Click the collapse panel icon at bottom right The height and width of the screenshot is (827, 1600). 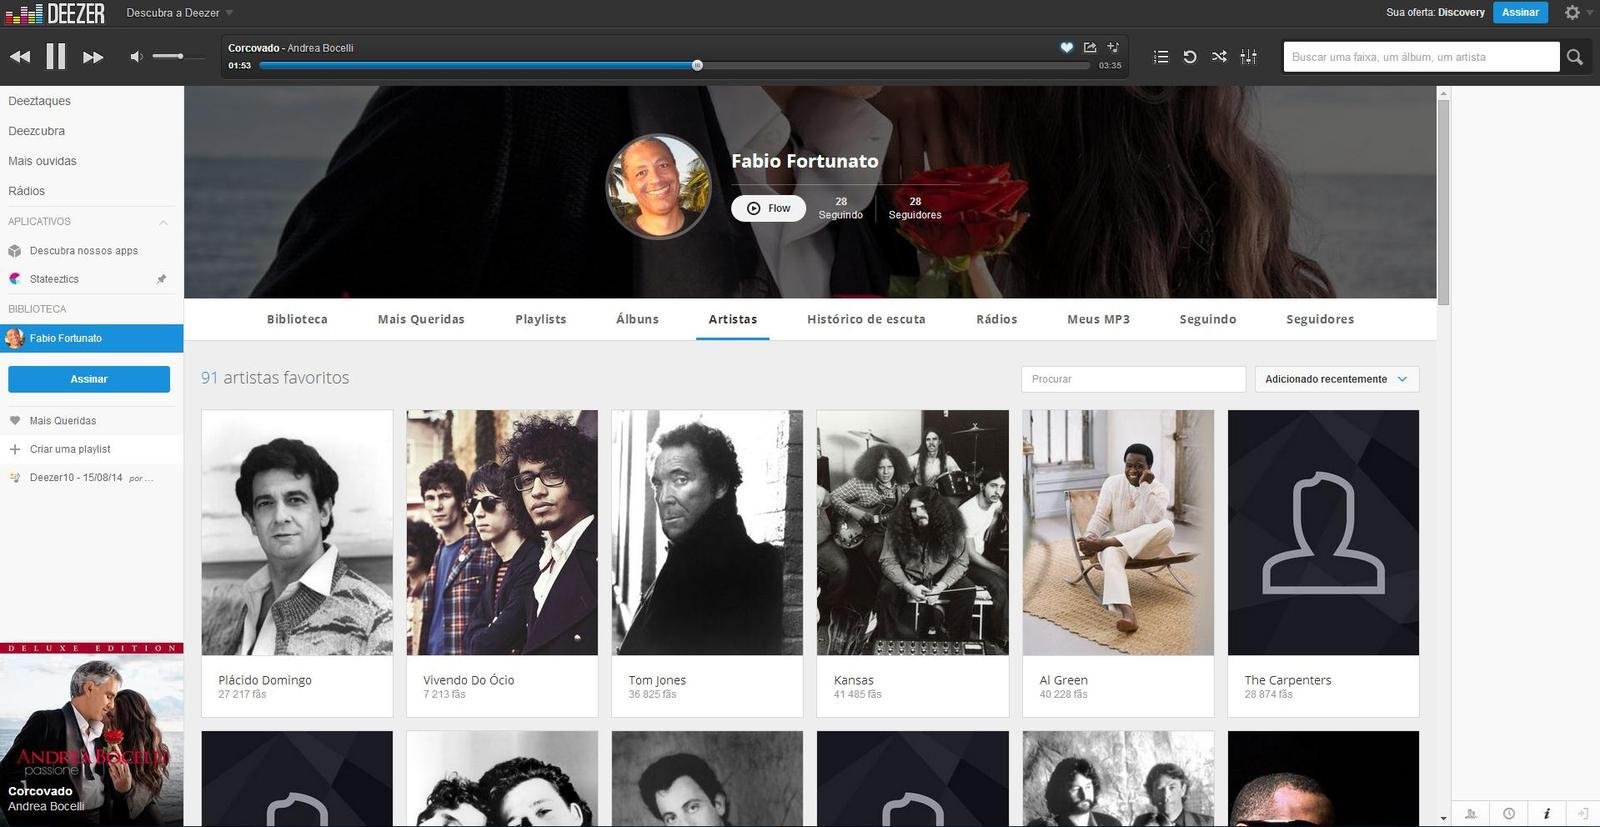pyautogui.click(x=1582, y=814)
